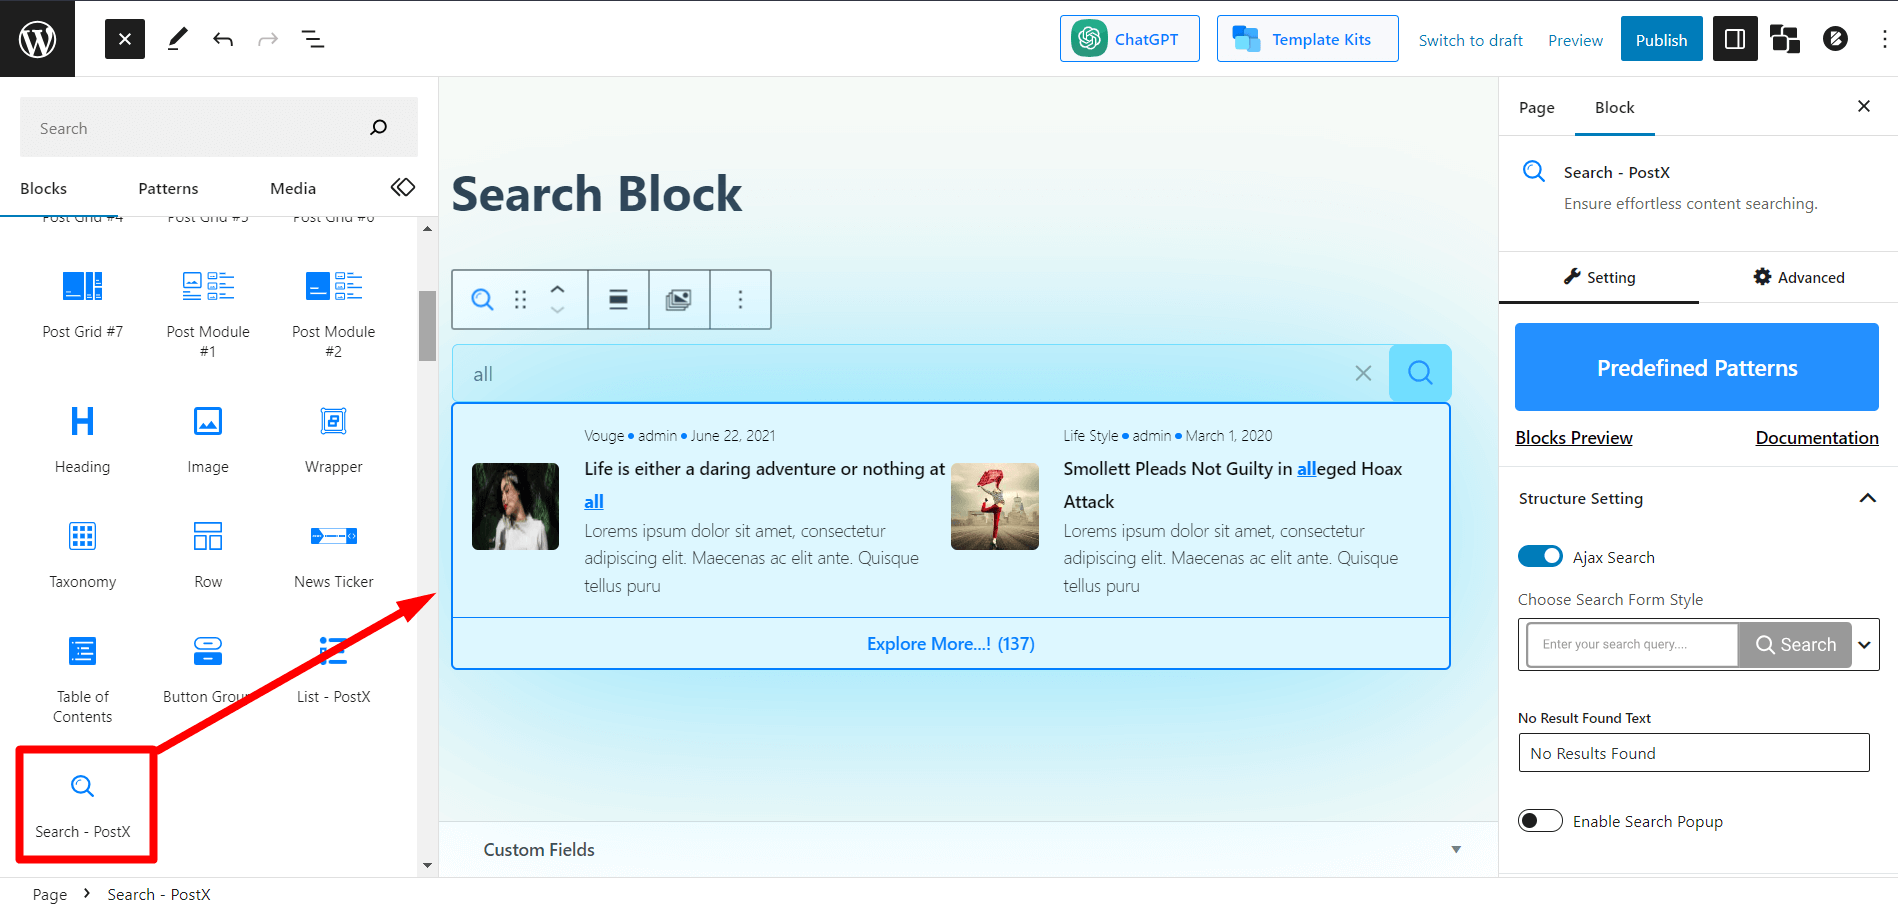Toggle the Settings sidebar panel icon
The height and width of the screenshot is (905, 1898).
tap(1734, 39)
